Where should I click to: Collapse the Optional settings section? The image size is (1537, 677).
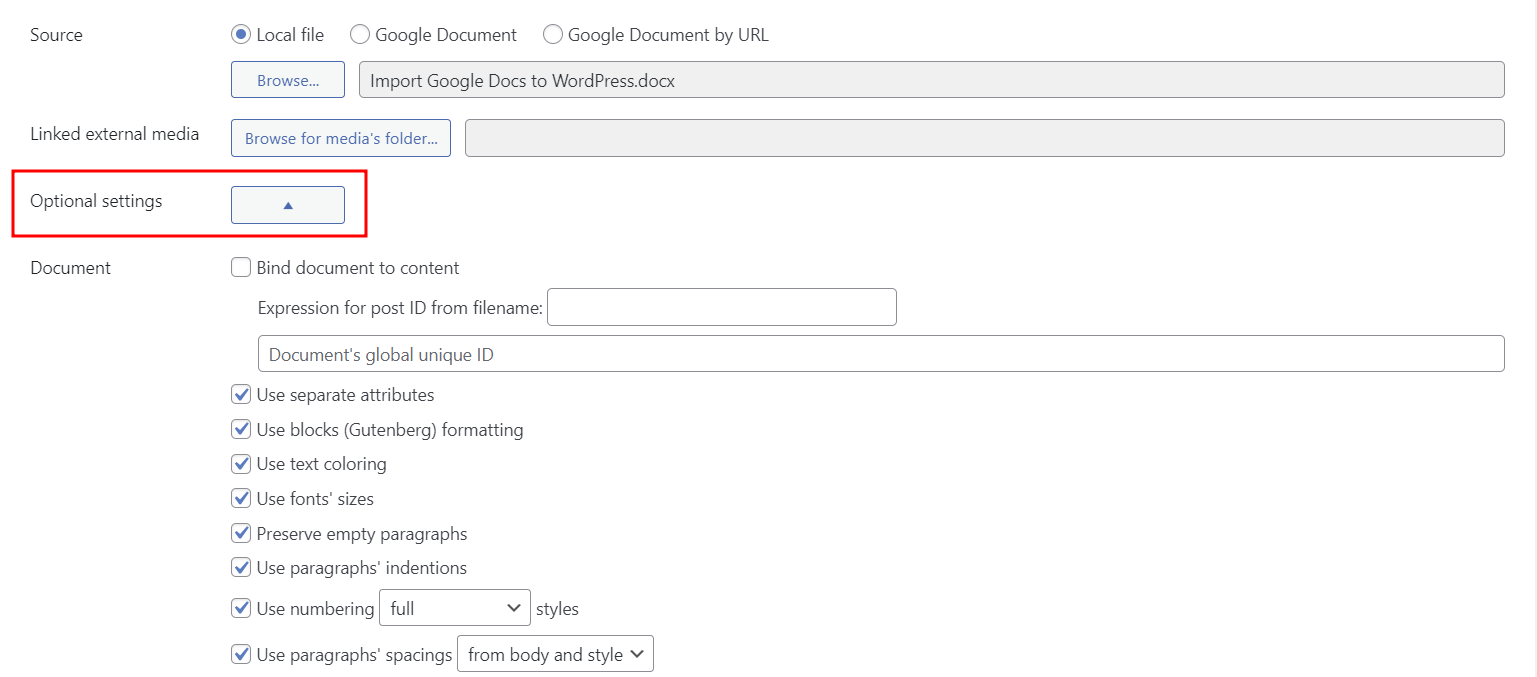[x=288, y=205]
